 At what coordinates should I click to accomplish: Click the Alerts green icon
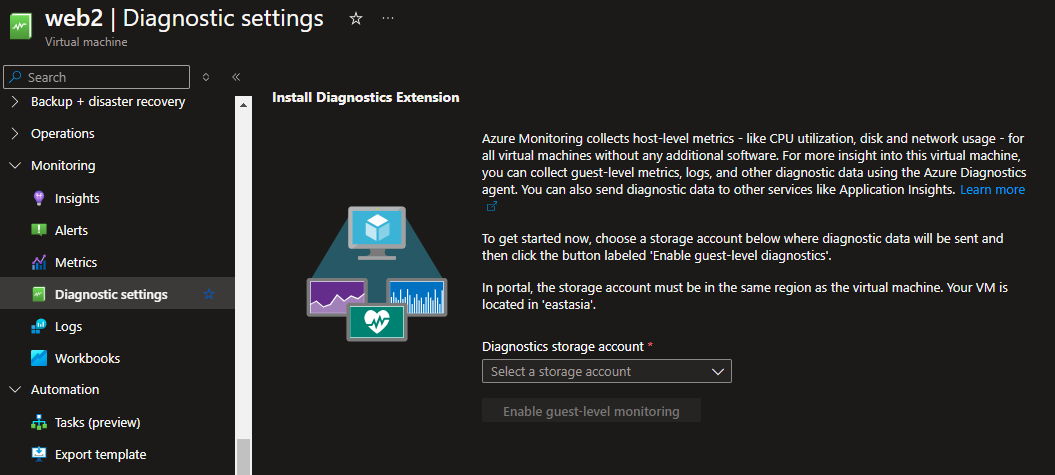click(x=39, y=230)
